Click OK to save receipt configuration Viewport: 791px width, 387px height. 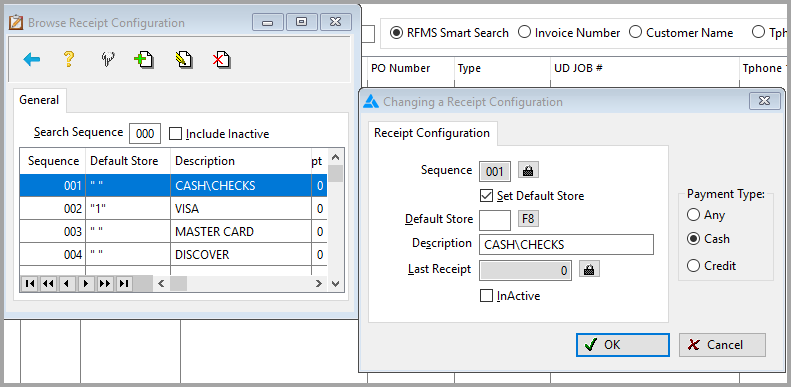(x=623, y=345)
